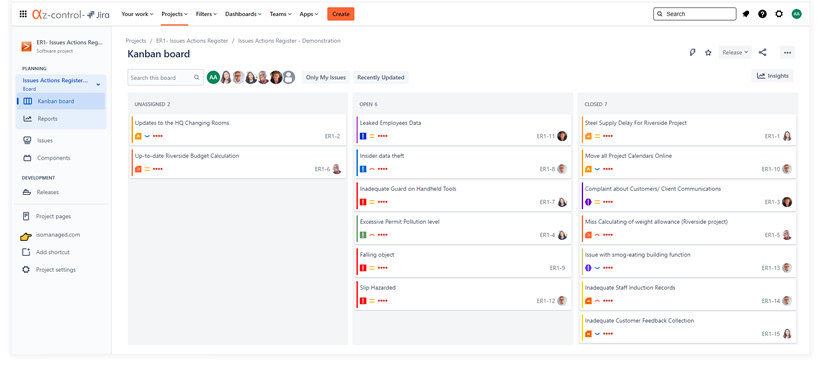Open Updates to the HQ Changing Rooms card
Image resolution: width=820 pixels, height=365 pixels.
(238, 130)
